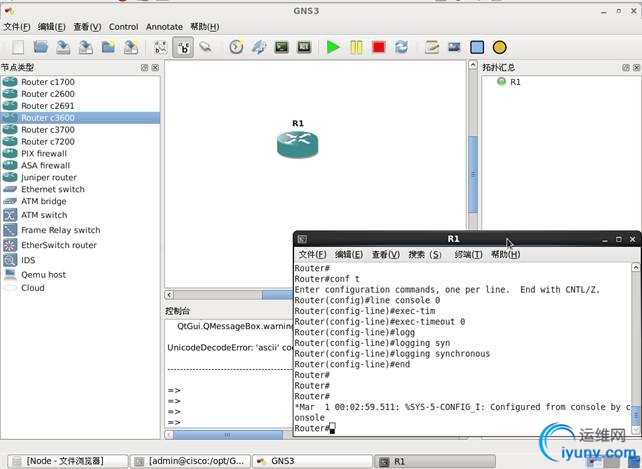
Task: Select R1 router on the canvas
Action: pos(297,144)
